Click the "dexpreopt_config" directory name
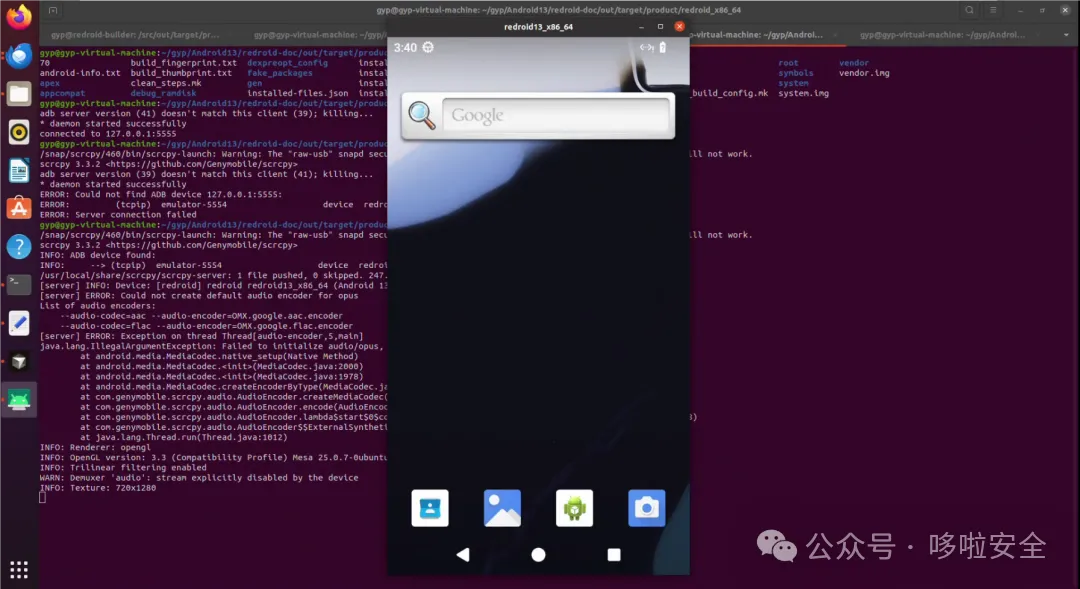Image resolution: width=1080 pixels, height=589 pixels. 287,63
